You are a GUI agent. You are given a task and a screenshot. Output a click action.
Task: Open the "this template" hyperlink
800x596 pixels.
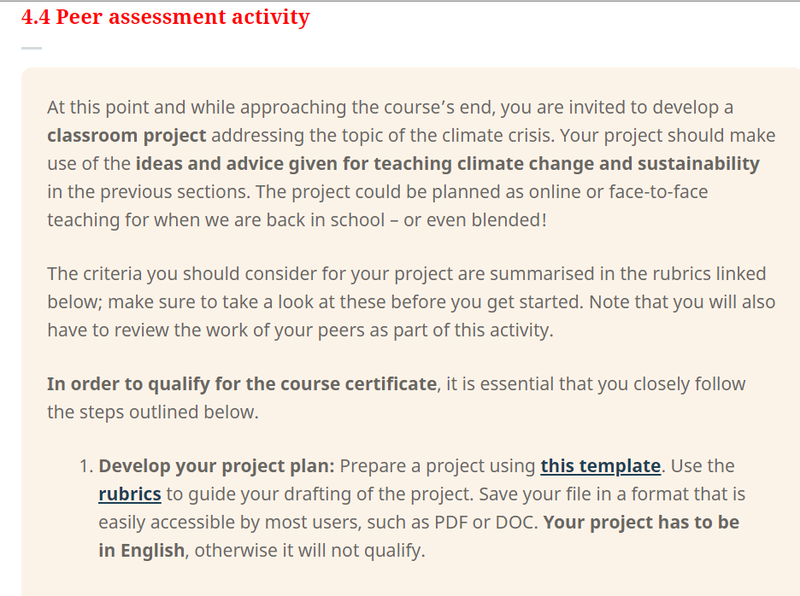(601, 466)
